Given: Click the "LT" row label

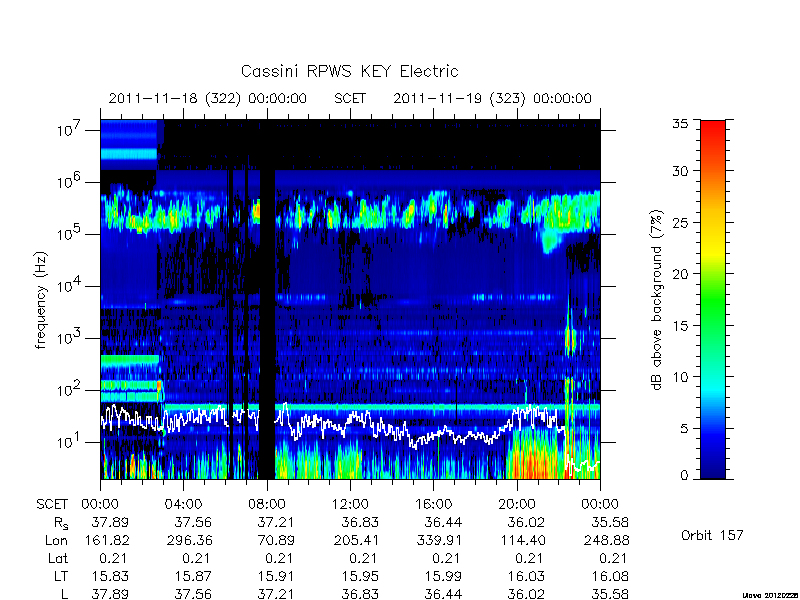Looking at the screenshot, I should pyautogui.click(x=61, y=577).
